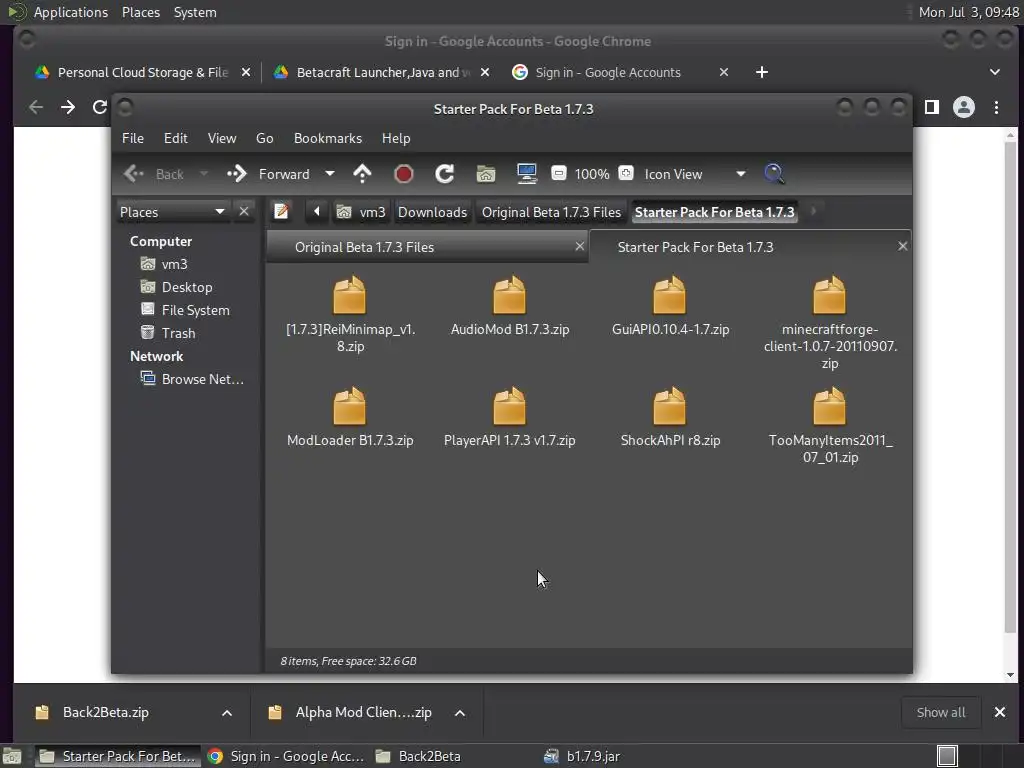Image resolution: width=1024 pixels, height=768 pixels.
Task: Toggle Chrome side panel icon
Action: coord(931,107)
